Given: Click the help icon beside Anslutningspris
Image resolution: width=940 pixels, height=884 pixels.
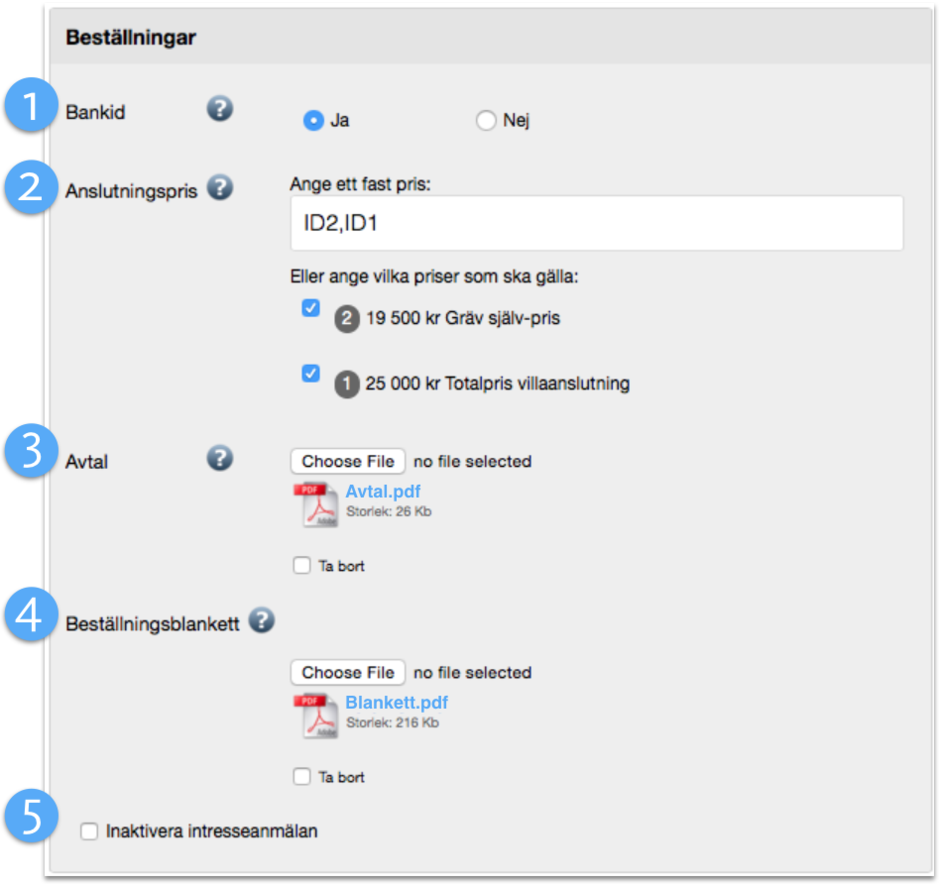Looking at the screenshot, I should [x=220, y=187].
